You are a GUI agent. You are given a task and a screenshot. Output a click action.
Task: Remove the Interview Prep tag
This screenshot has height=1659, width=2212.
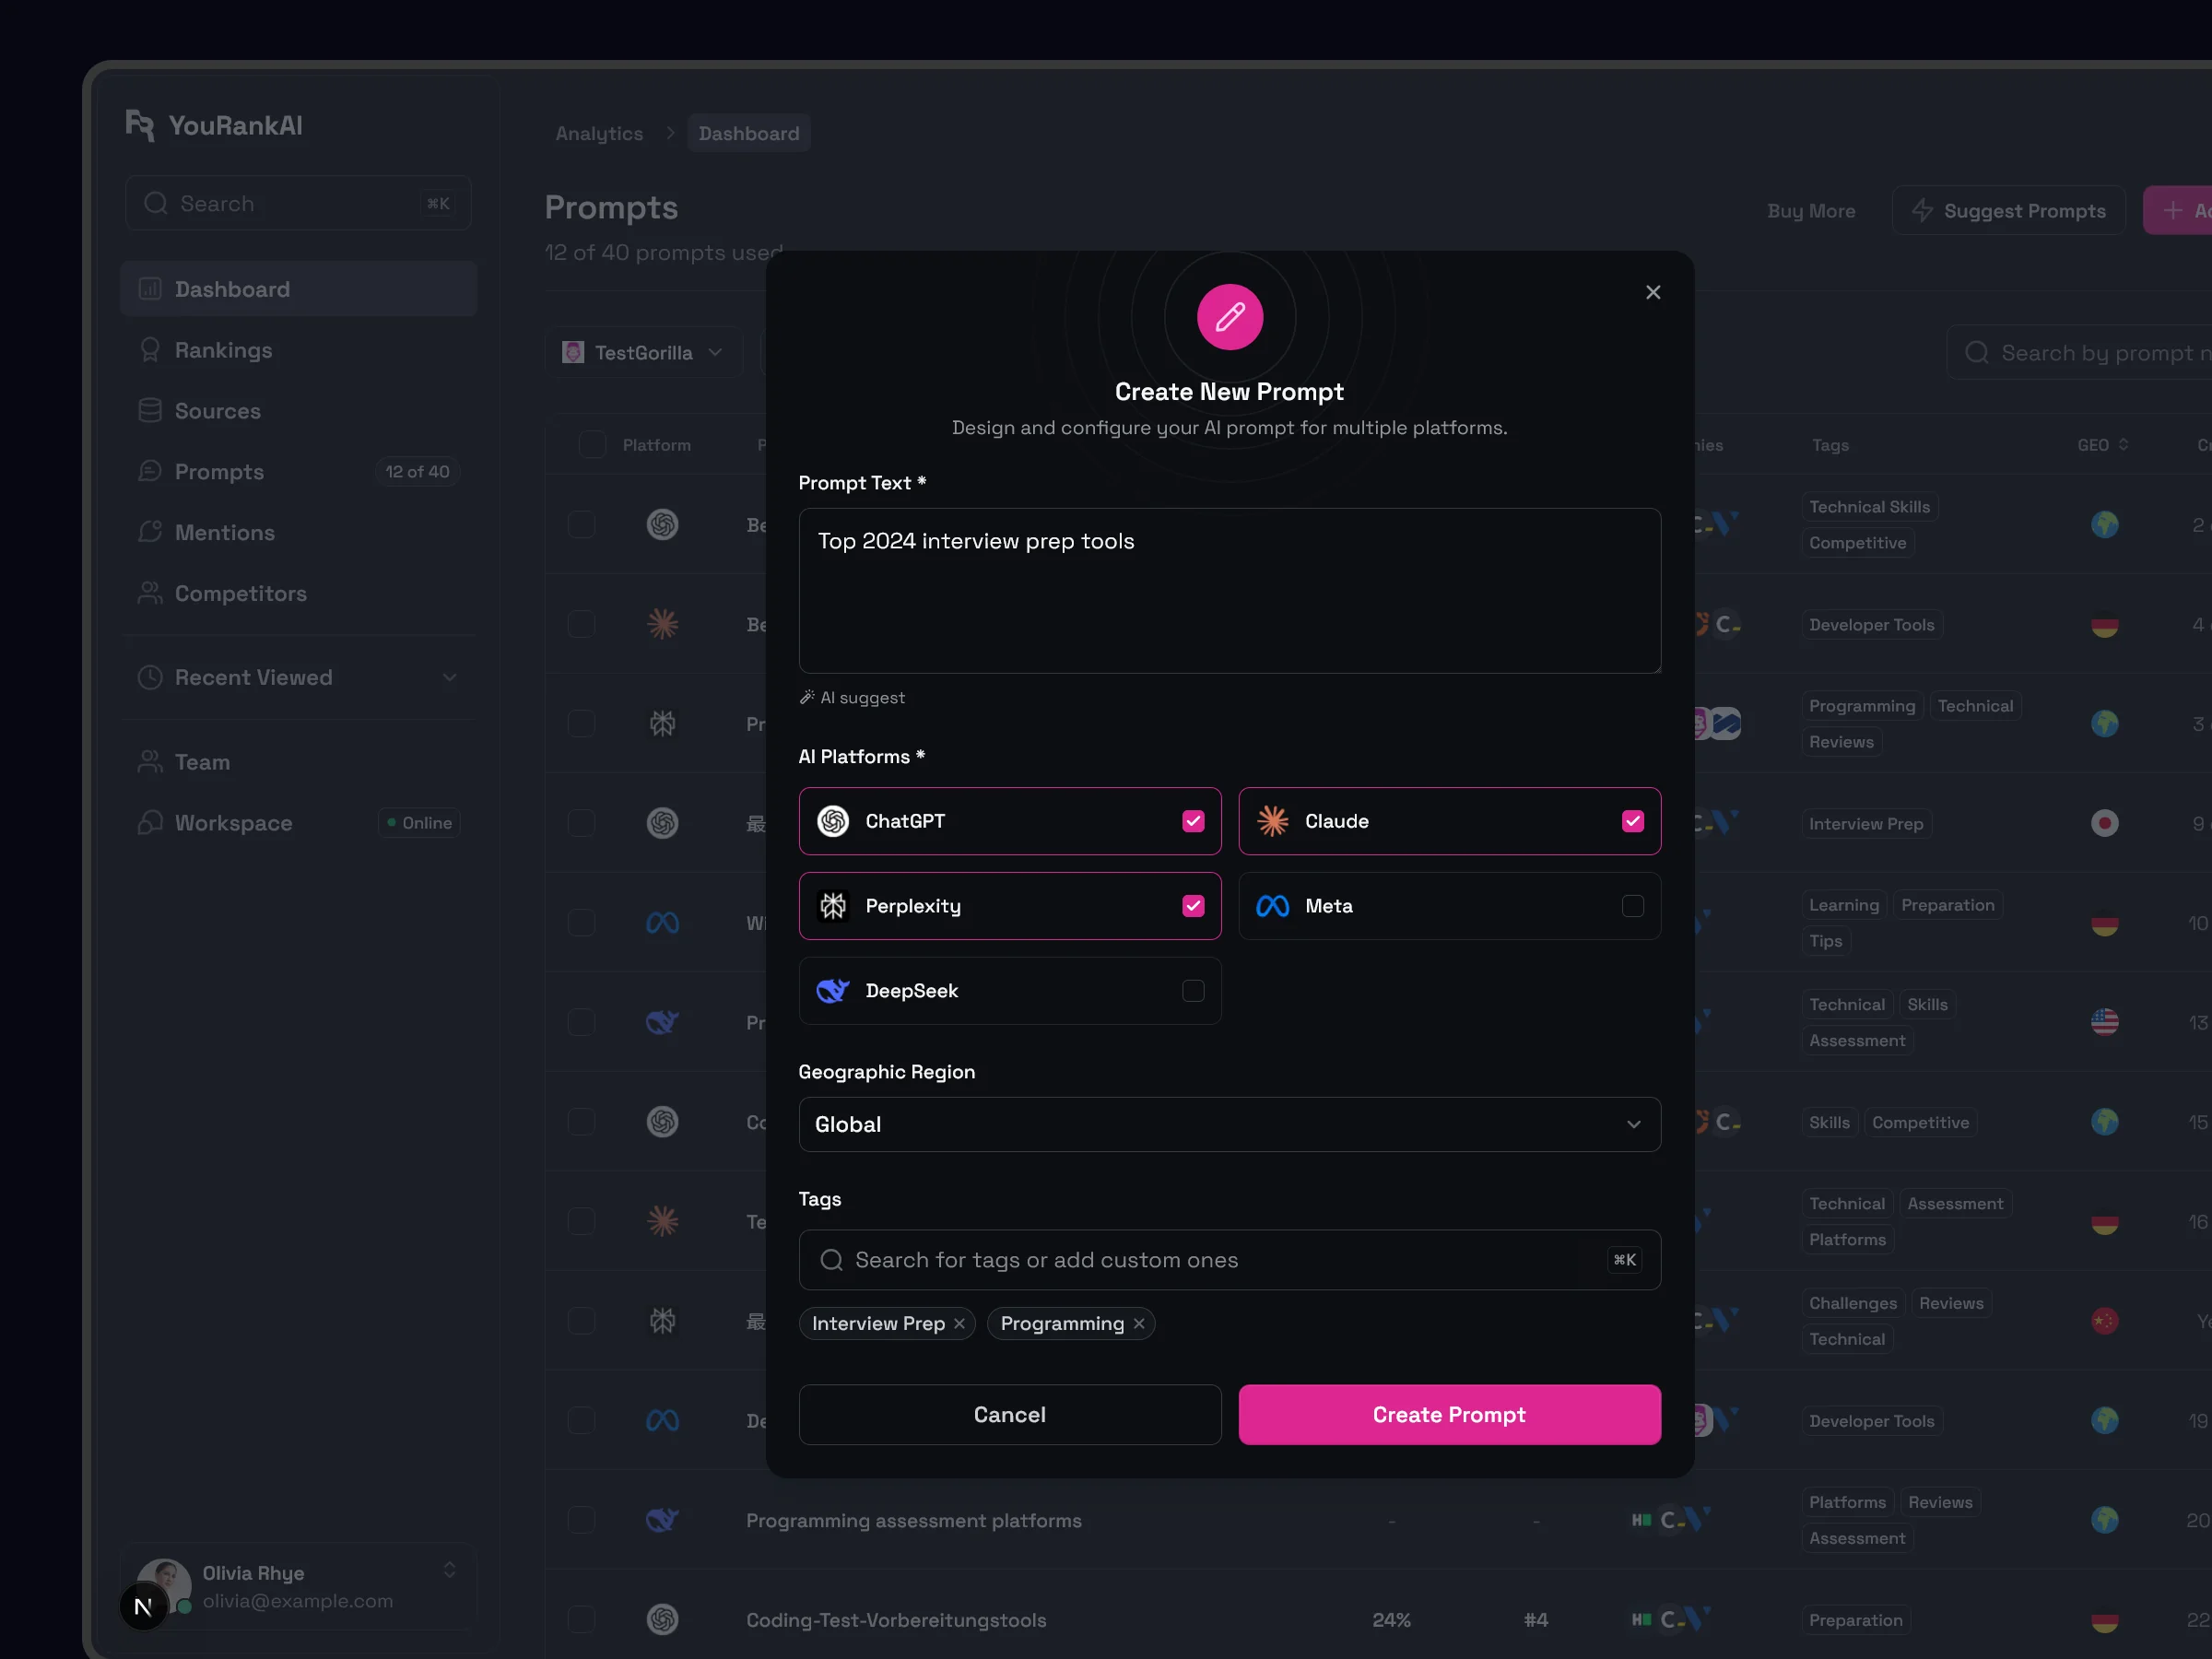tap(959, 1323)
